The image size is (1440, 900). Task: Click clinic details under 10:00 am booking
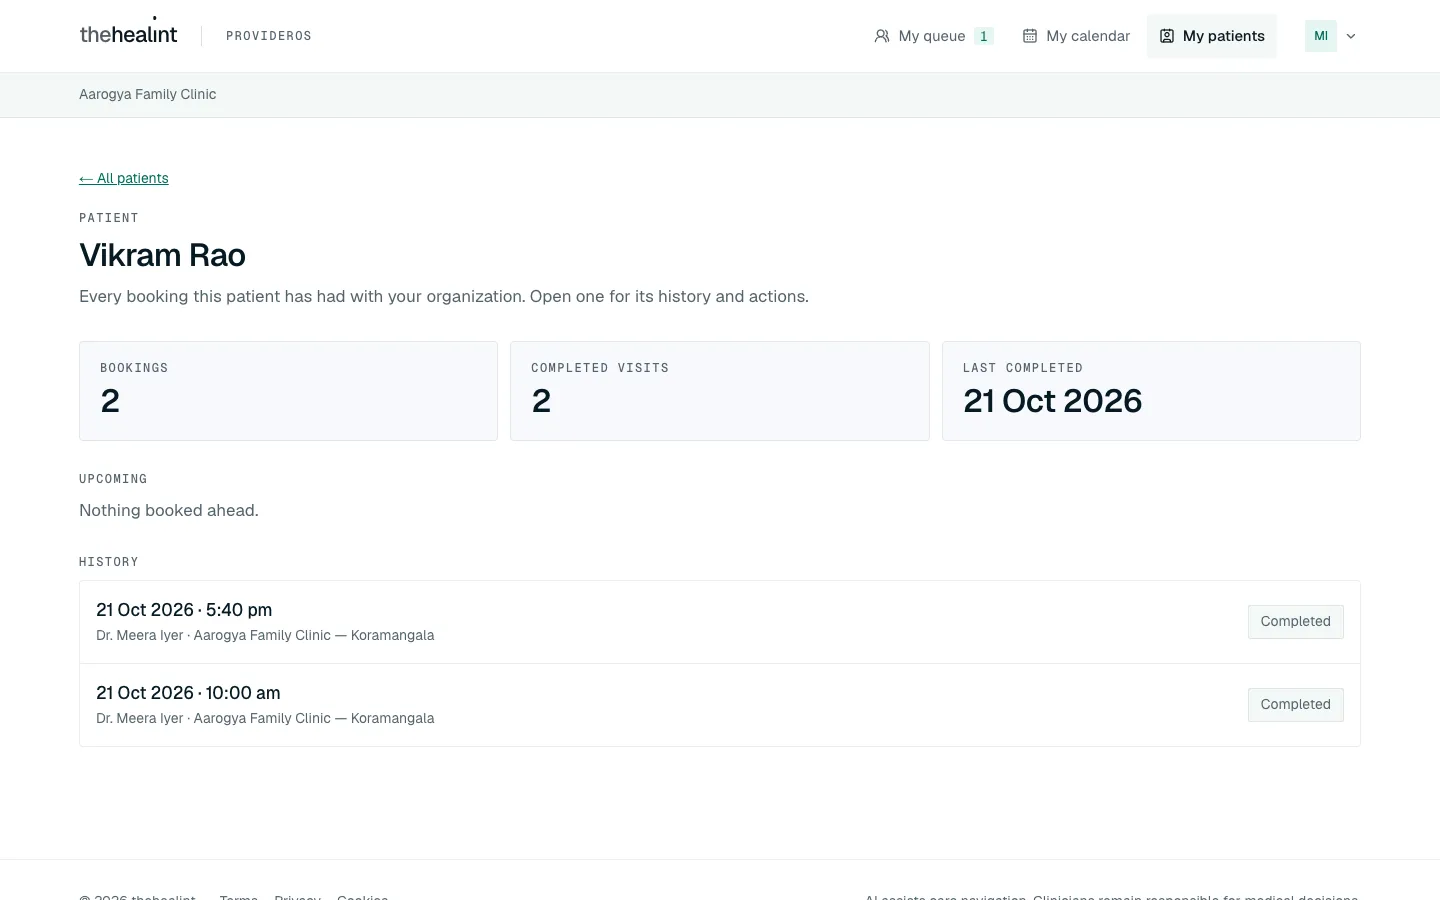pos(265,718)
